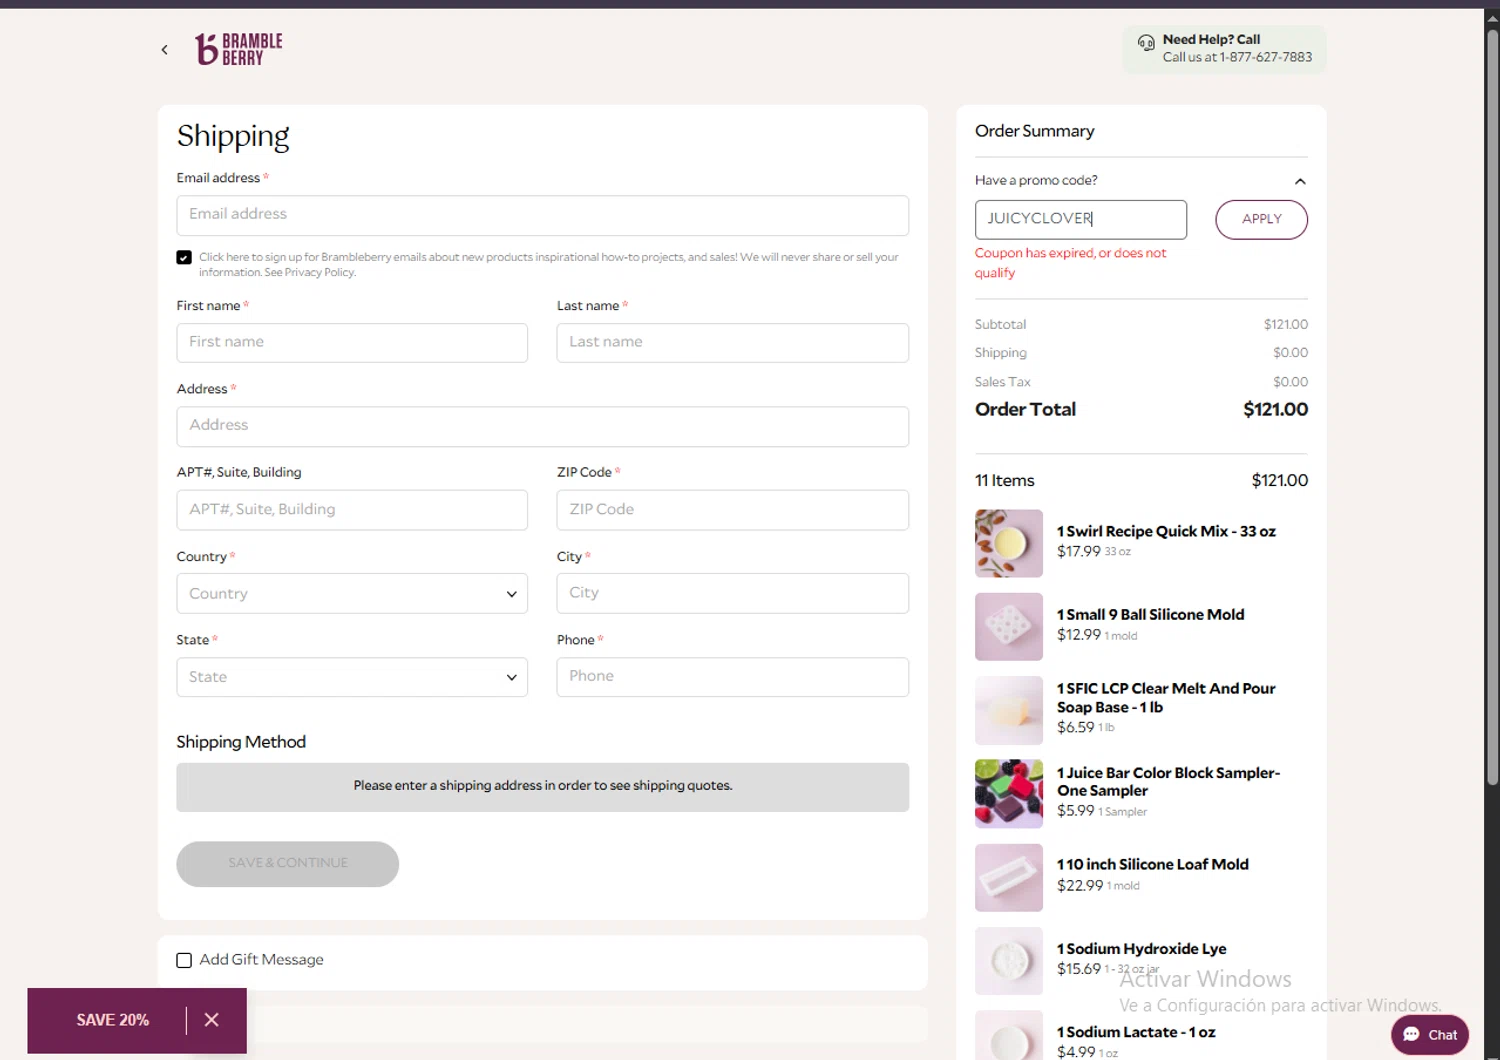Viewport: 1500px width, 1060px height.
Task: Open the State dropdown
Action: [x=352, y=677]
